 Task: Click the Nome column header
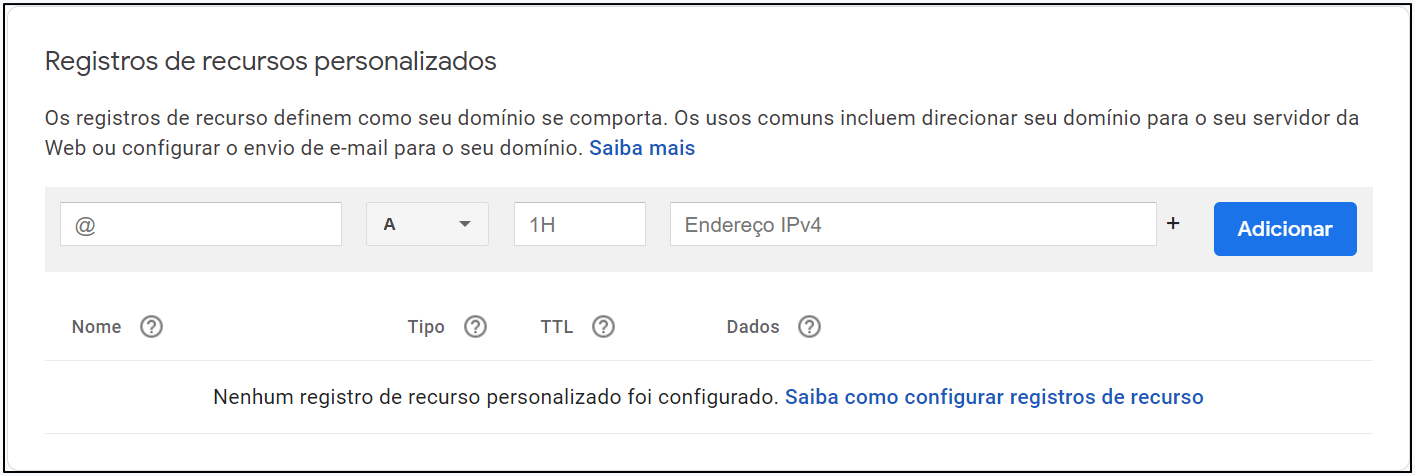(x=96, y=327)
